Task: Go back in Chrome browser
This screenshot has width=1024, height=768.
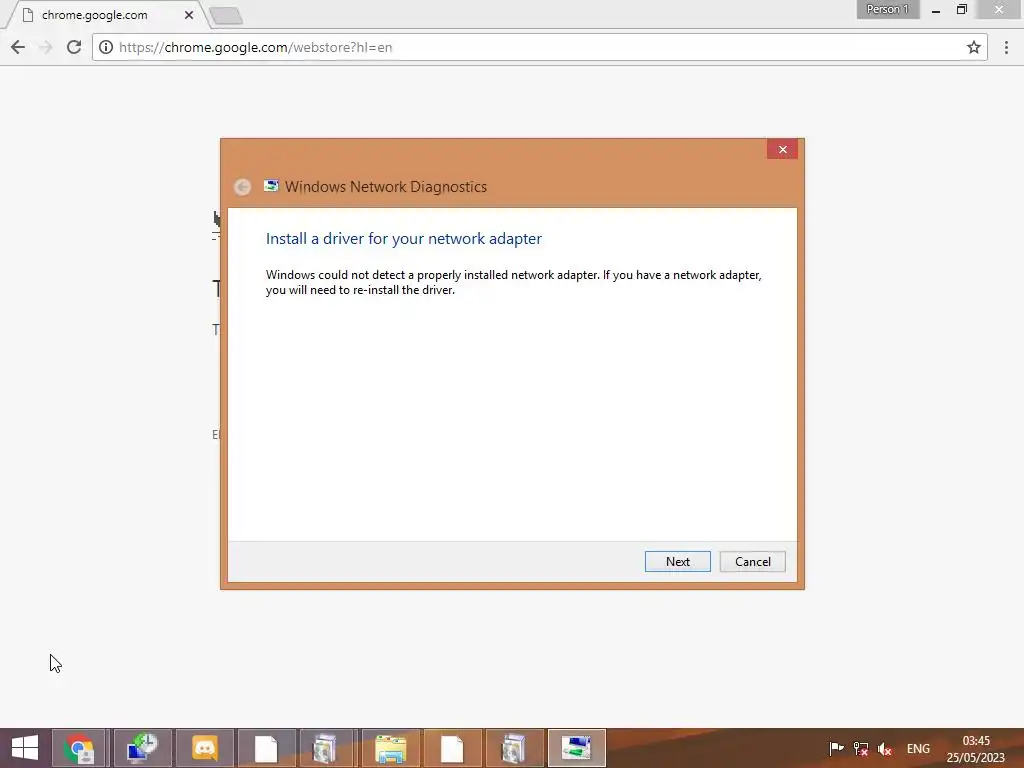Action: coord(18,47)
